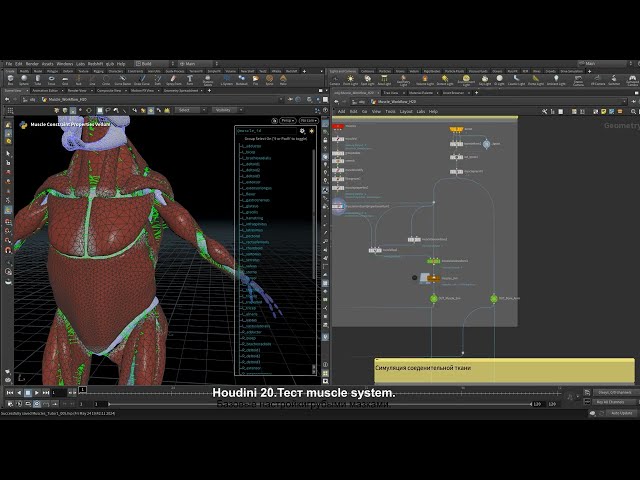Add an Area Light from the shelf

click(x=384, y=80)
